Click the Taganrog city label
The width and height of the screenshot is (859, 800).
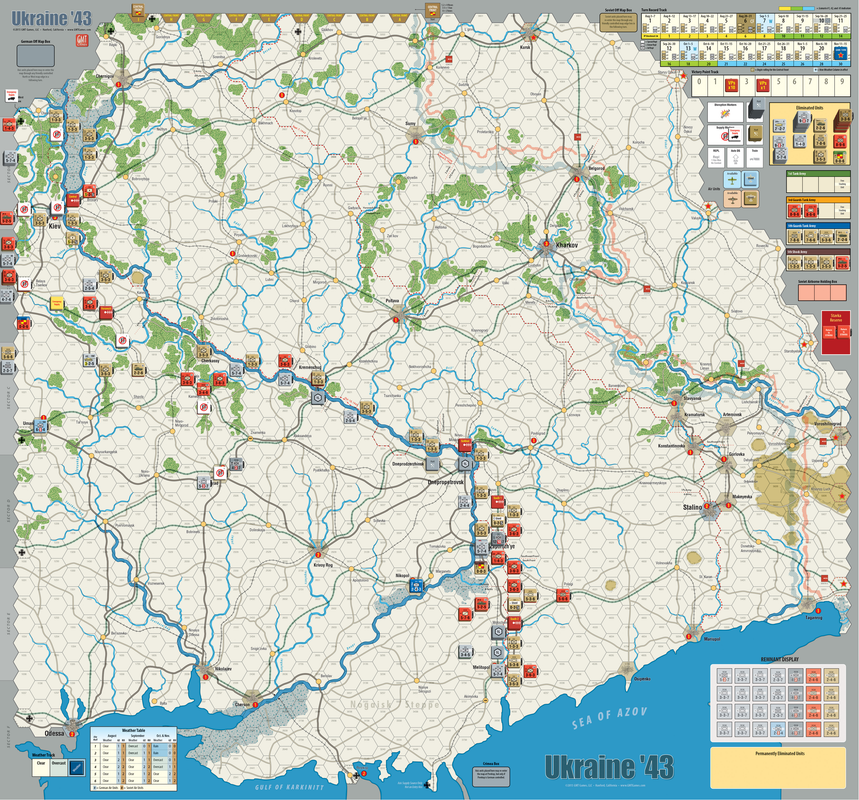tap(814, 618)
